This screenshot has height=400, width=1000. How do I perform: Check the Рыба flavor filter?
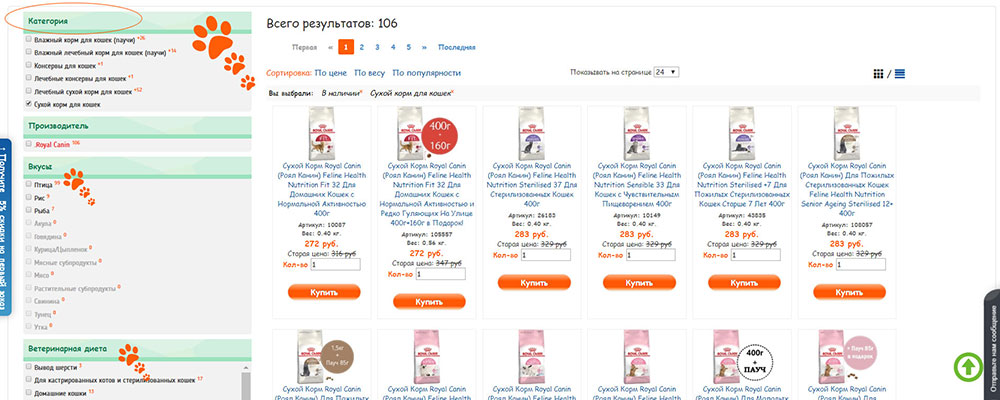[29, 210]
